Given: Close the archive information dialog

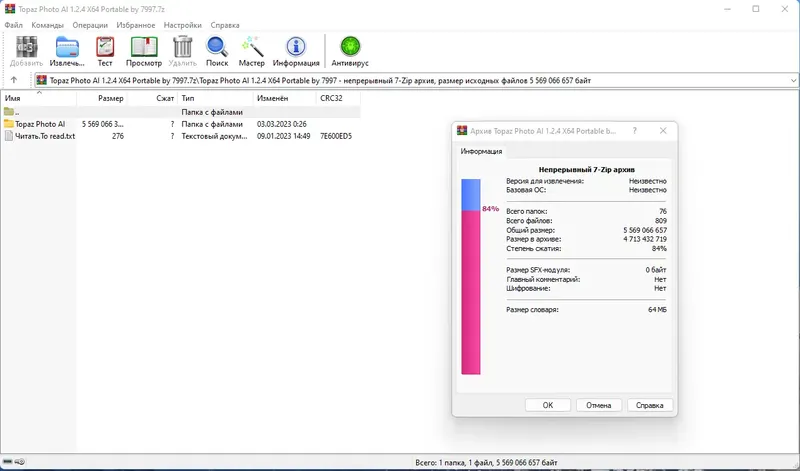Looking at the screenshot, I should click(x=663, y=131).
